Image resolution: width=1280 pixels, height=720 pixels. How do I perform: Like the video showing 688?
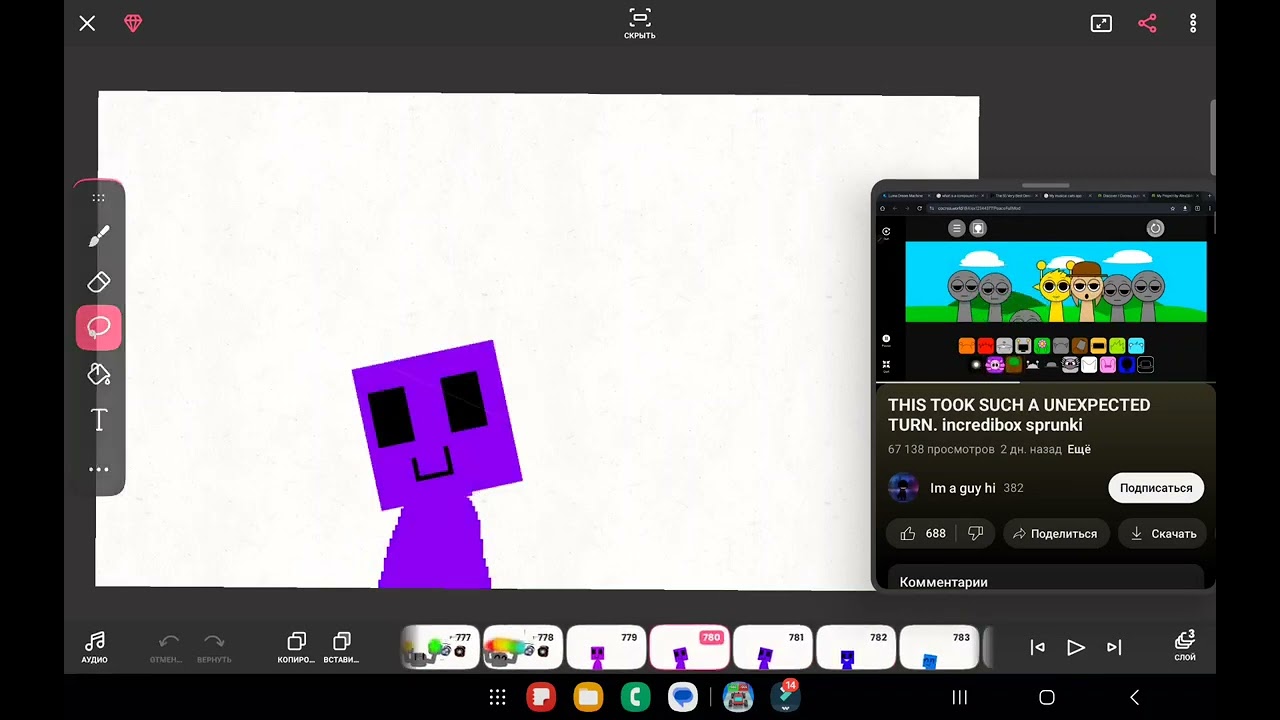click(923, 534)
